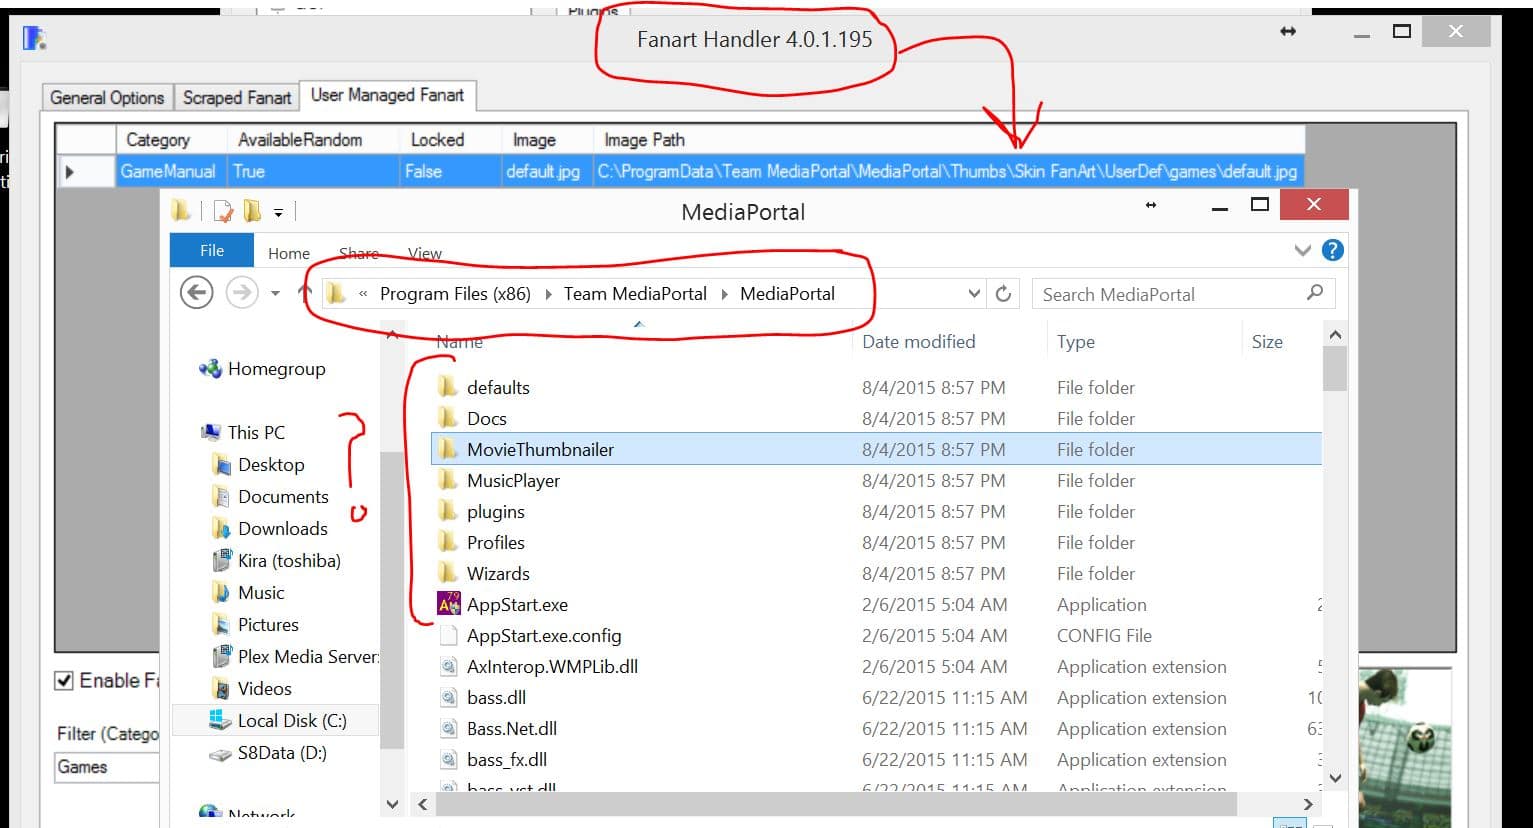Select the MovieThumbnailer folder
The height and width of the screenshot is (828, 1533).
[x=540, y=449]
